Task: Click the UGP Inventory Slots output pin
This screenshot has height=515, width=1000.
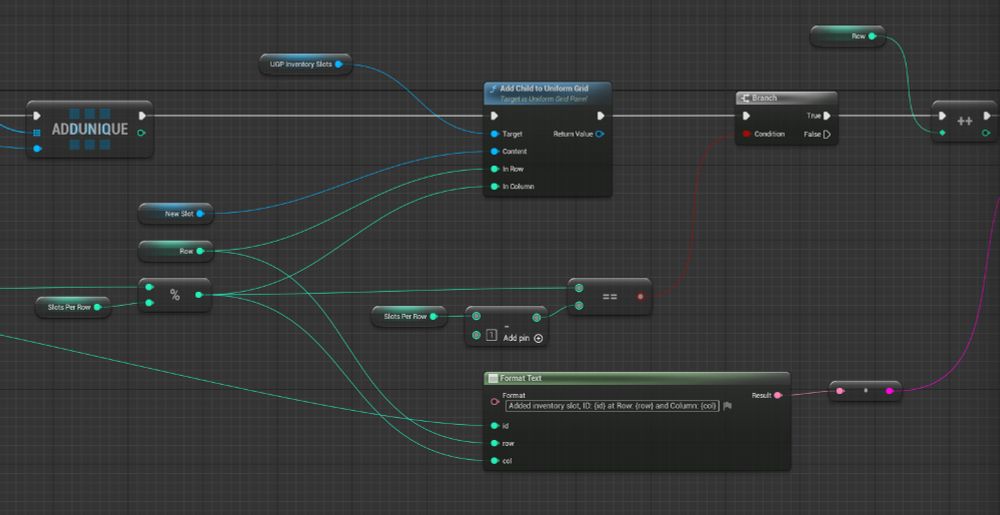Action: pos(339,64)
